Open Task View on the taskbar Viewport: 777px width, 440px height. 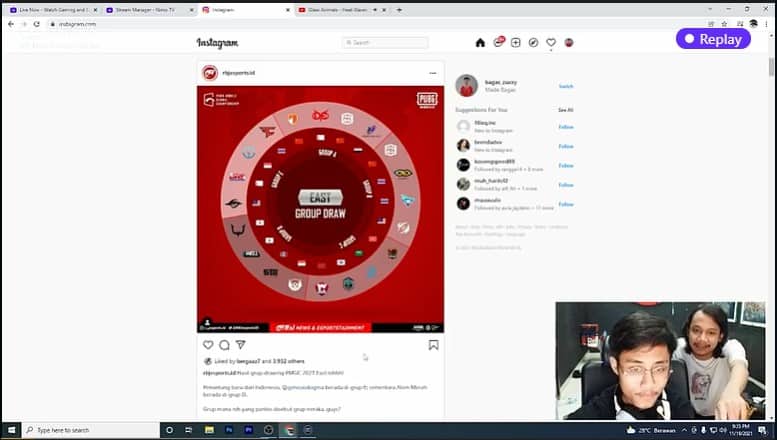(x=189, y=430)
